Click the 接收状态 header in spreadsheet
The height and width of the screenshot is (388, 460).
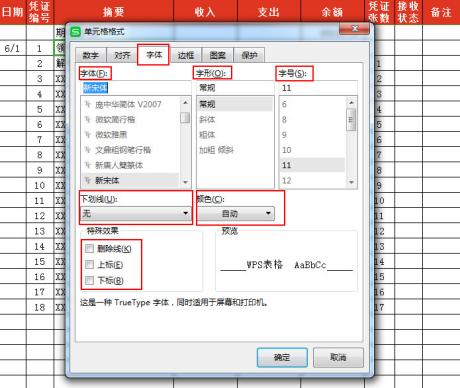[408, 12]
